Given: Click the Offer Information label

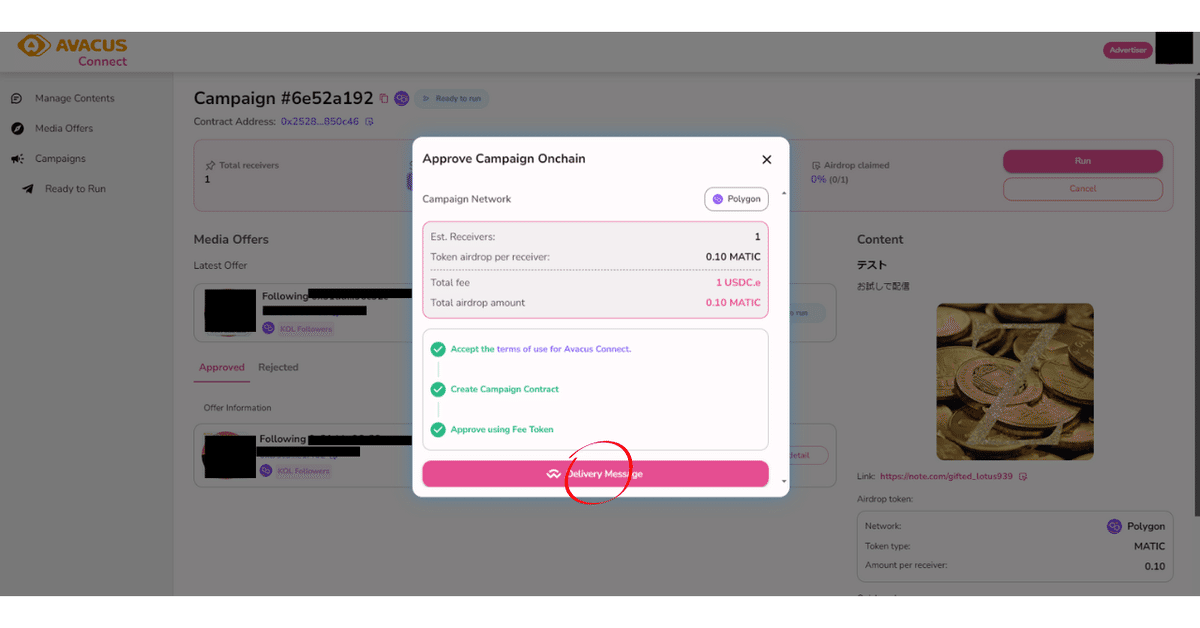Looking at the screenshot, I should pos(238,408).
